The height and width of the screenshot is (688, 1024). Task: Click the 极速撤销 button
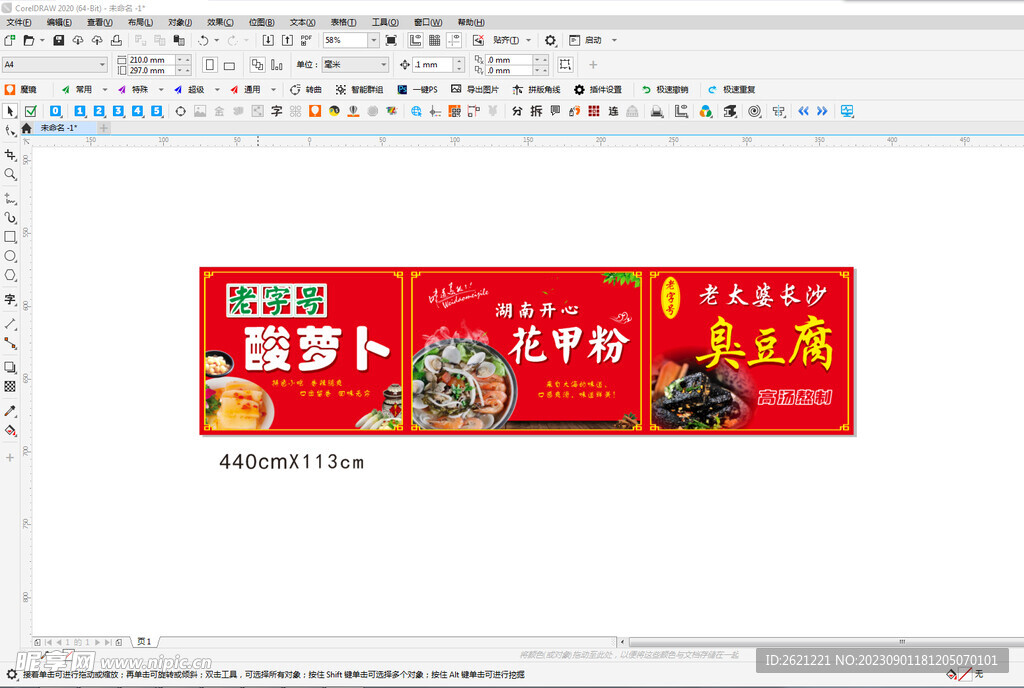pos(665,89)
